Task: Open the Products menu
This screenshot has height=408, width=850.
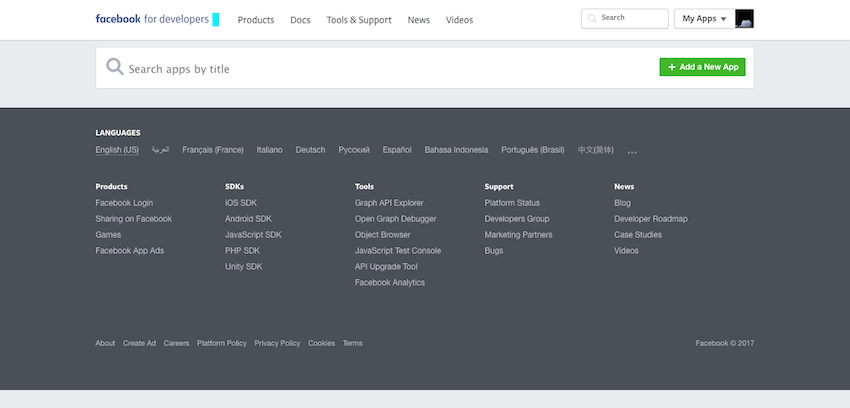Action: point(256,20)
